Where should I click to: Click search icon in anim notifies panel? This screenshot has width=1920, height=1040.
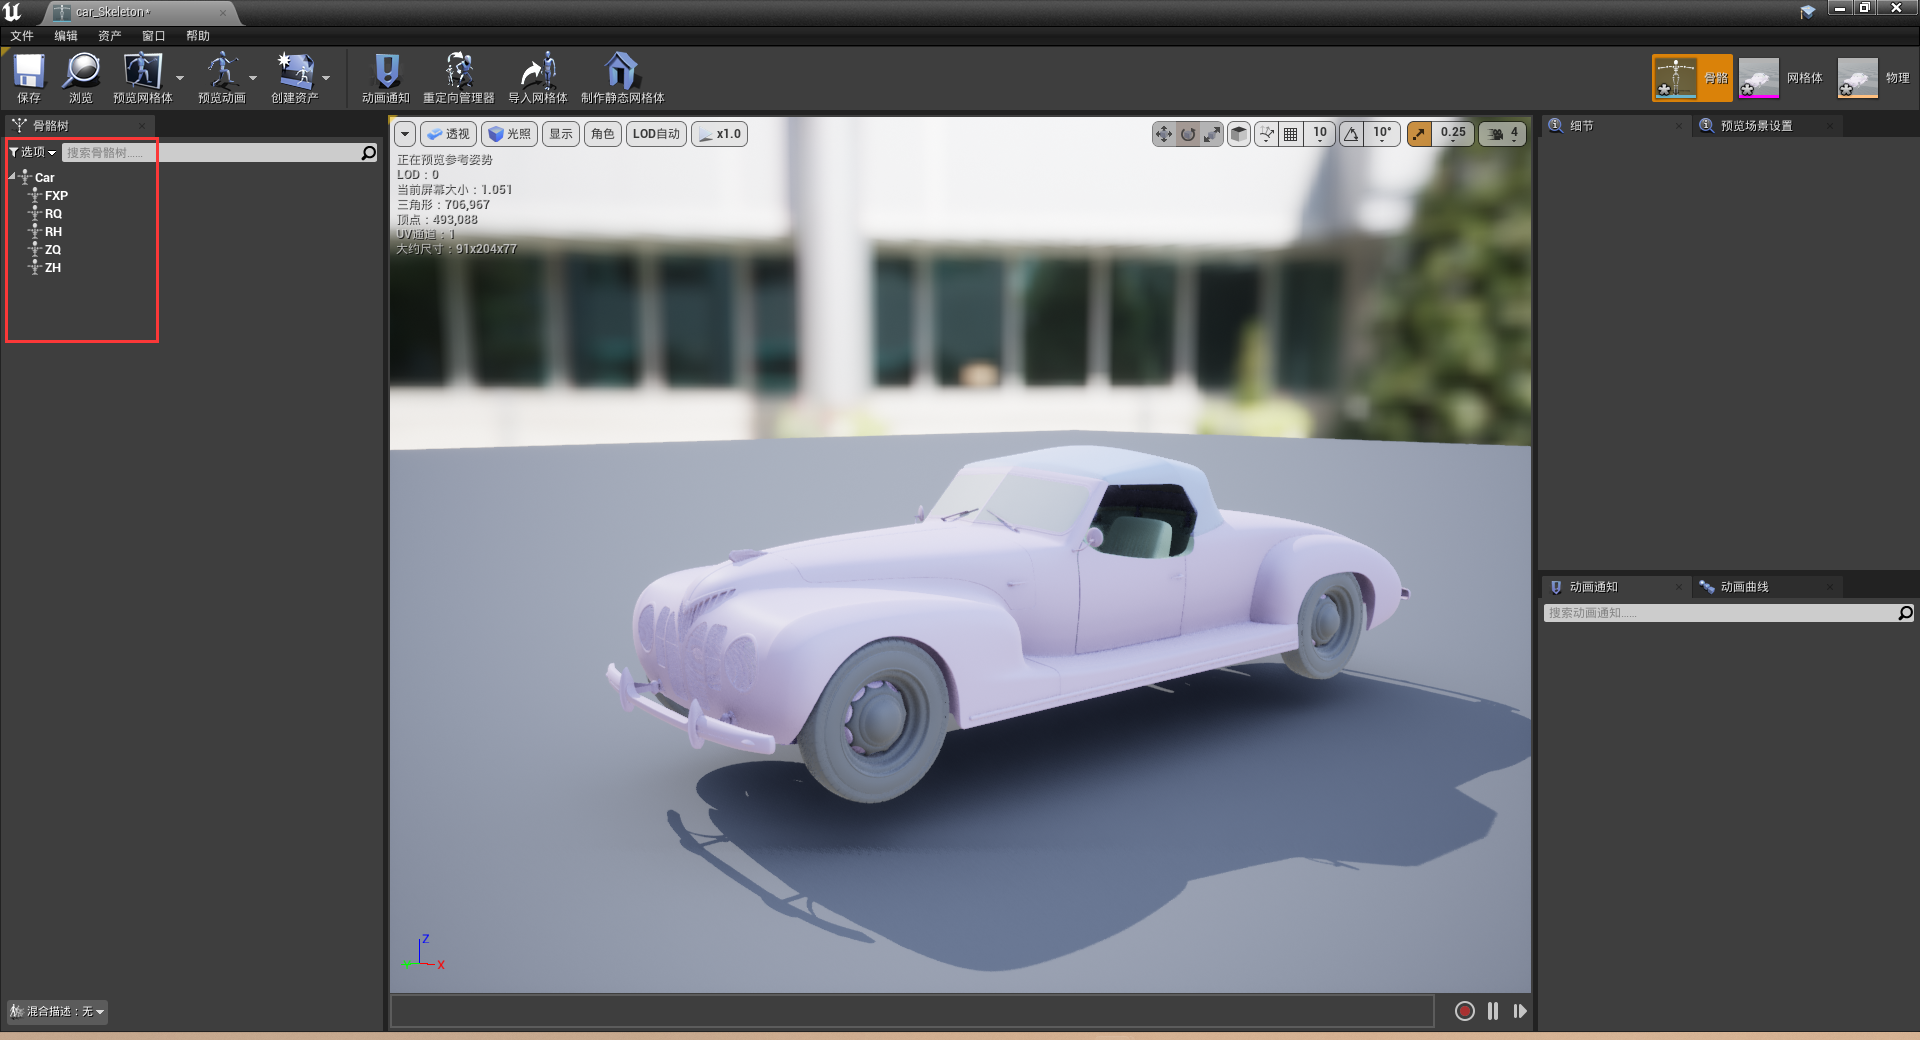tap(1906, 613)
